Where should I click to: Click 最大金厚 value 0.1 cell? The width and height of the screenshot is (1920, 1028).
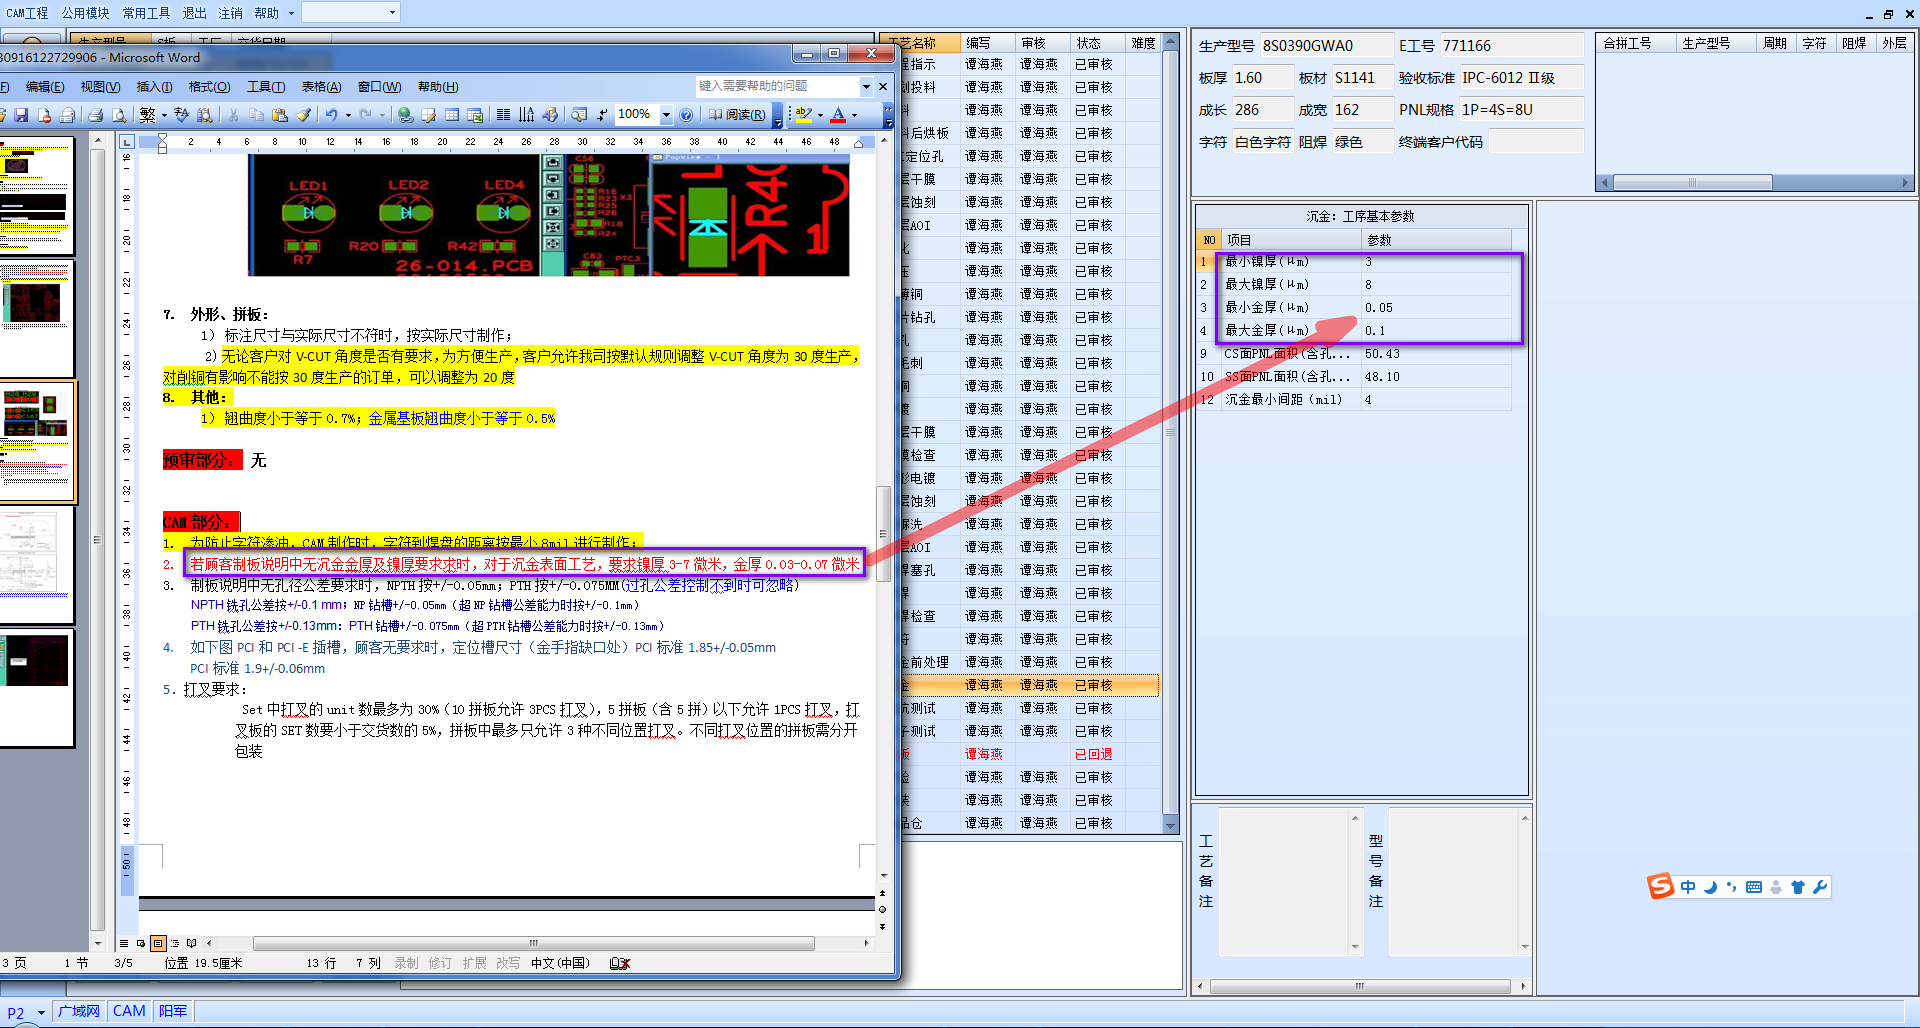[x=1438, y=331]
